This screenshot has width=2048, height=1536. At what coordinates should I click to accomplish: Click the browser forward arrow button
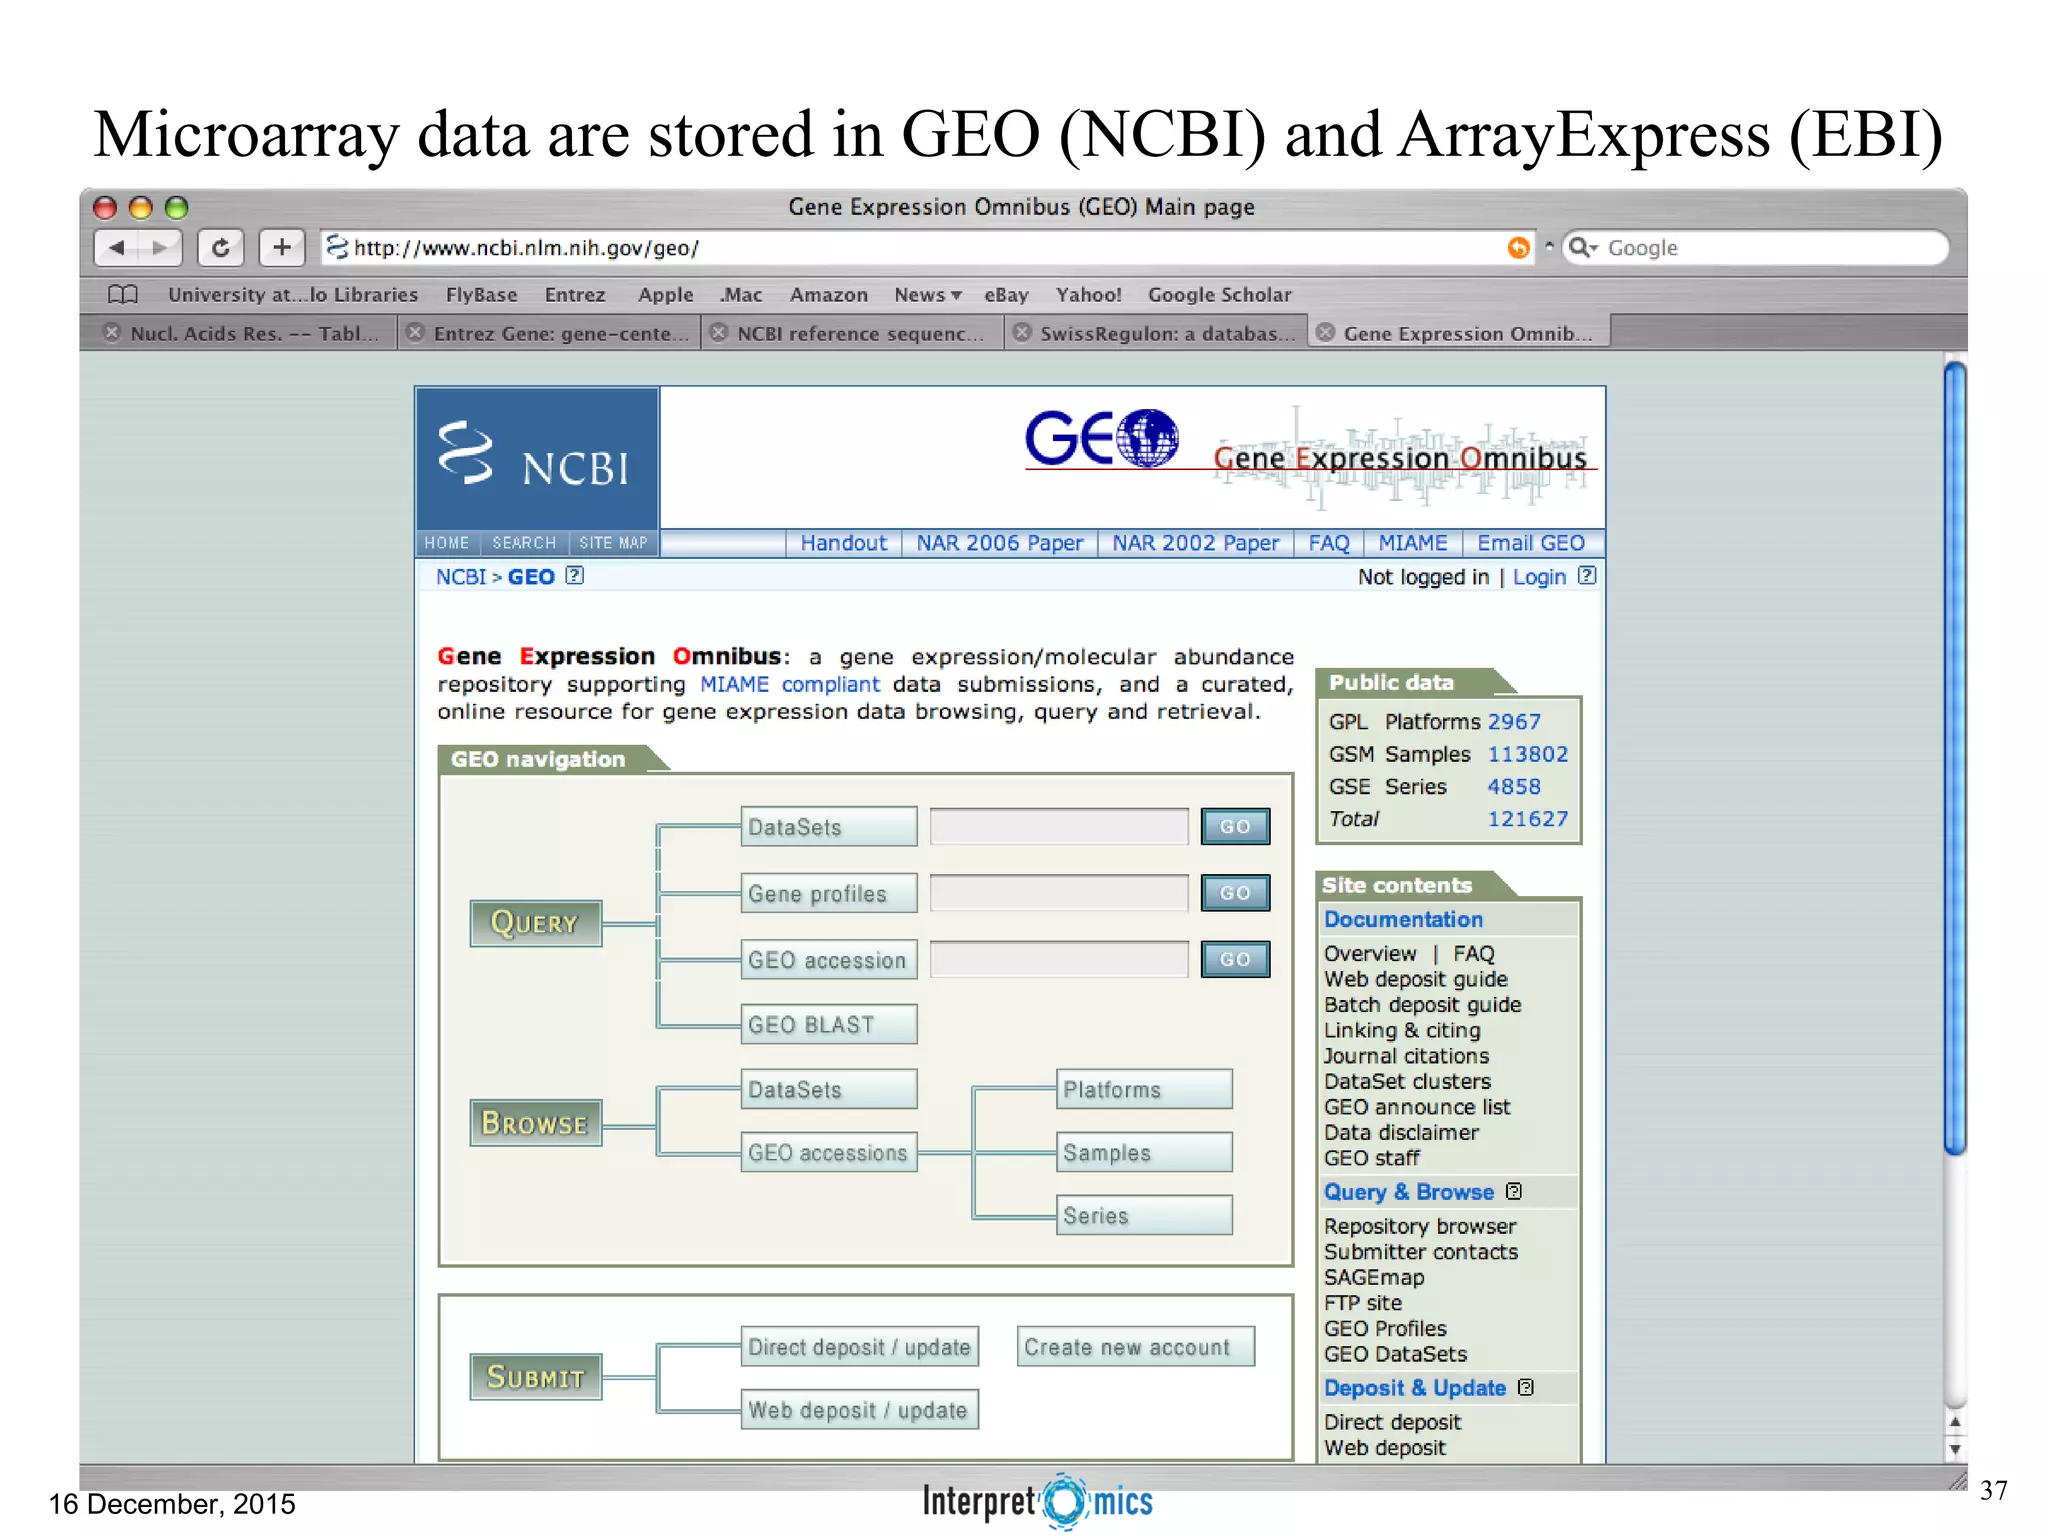tap(160, 247)
